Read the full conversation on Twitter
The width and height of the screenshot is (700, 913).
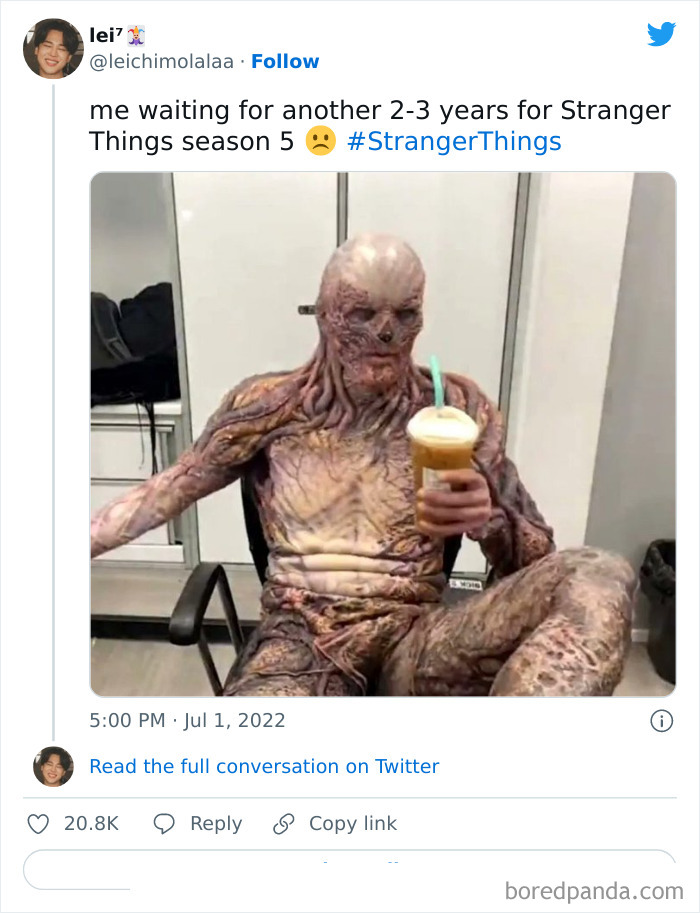click(264, 766)
